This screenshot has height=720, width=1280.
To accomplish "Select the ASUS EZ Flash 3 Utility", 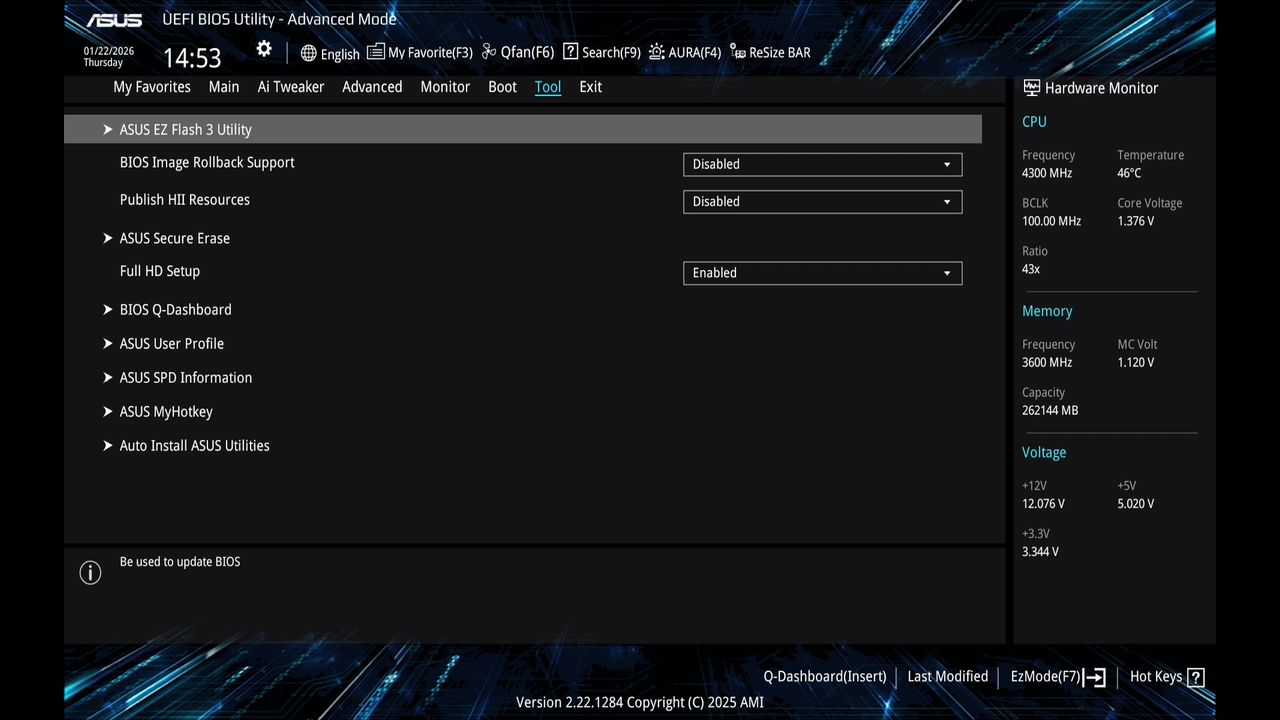I will point(185,129).
